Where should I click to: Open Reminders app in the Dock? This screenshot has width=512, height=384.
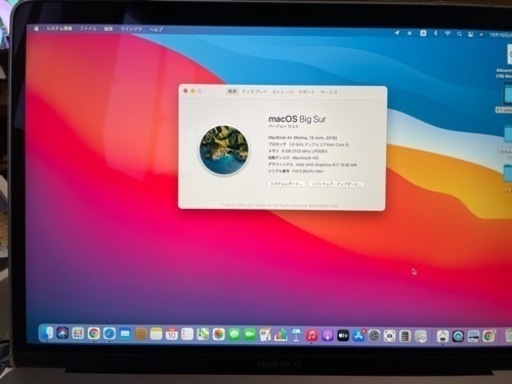click(x=187, y=334)
